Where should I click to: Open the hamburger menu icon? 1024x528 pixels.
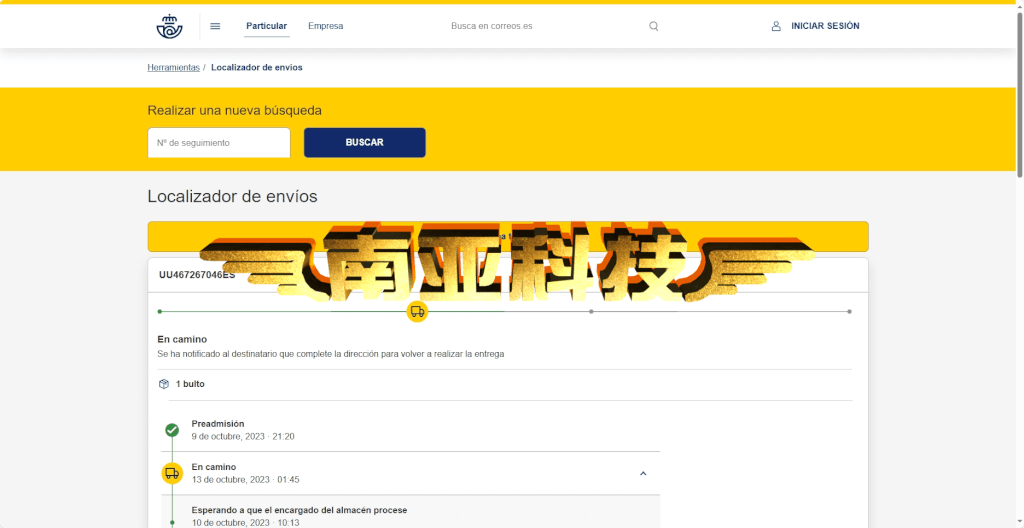215,26
